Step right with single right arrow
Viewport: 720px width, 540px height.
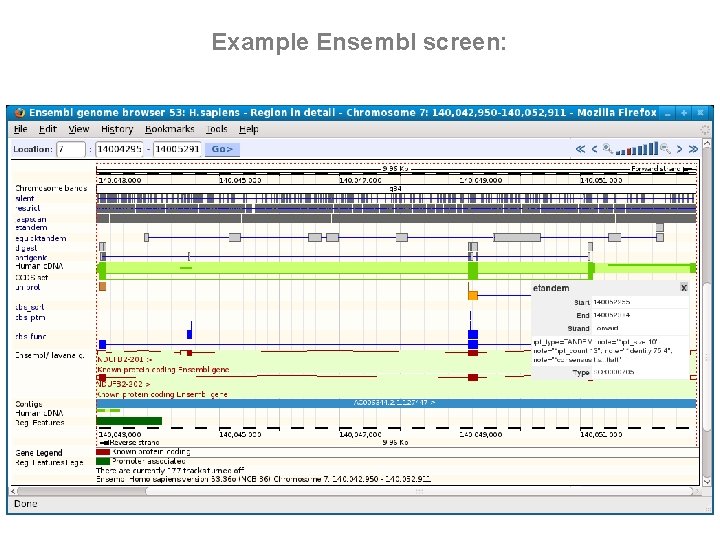tap(680, 149)
